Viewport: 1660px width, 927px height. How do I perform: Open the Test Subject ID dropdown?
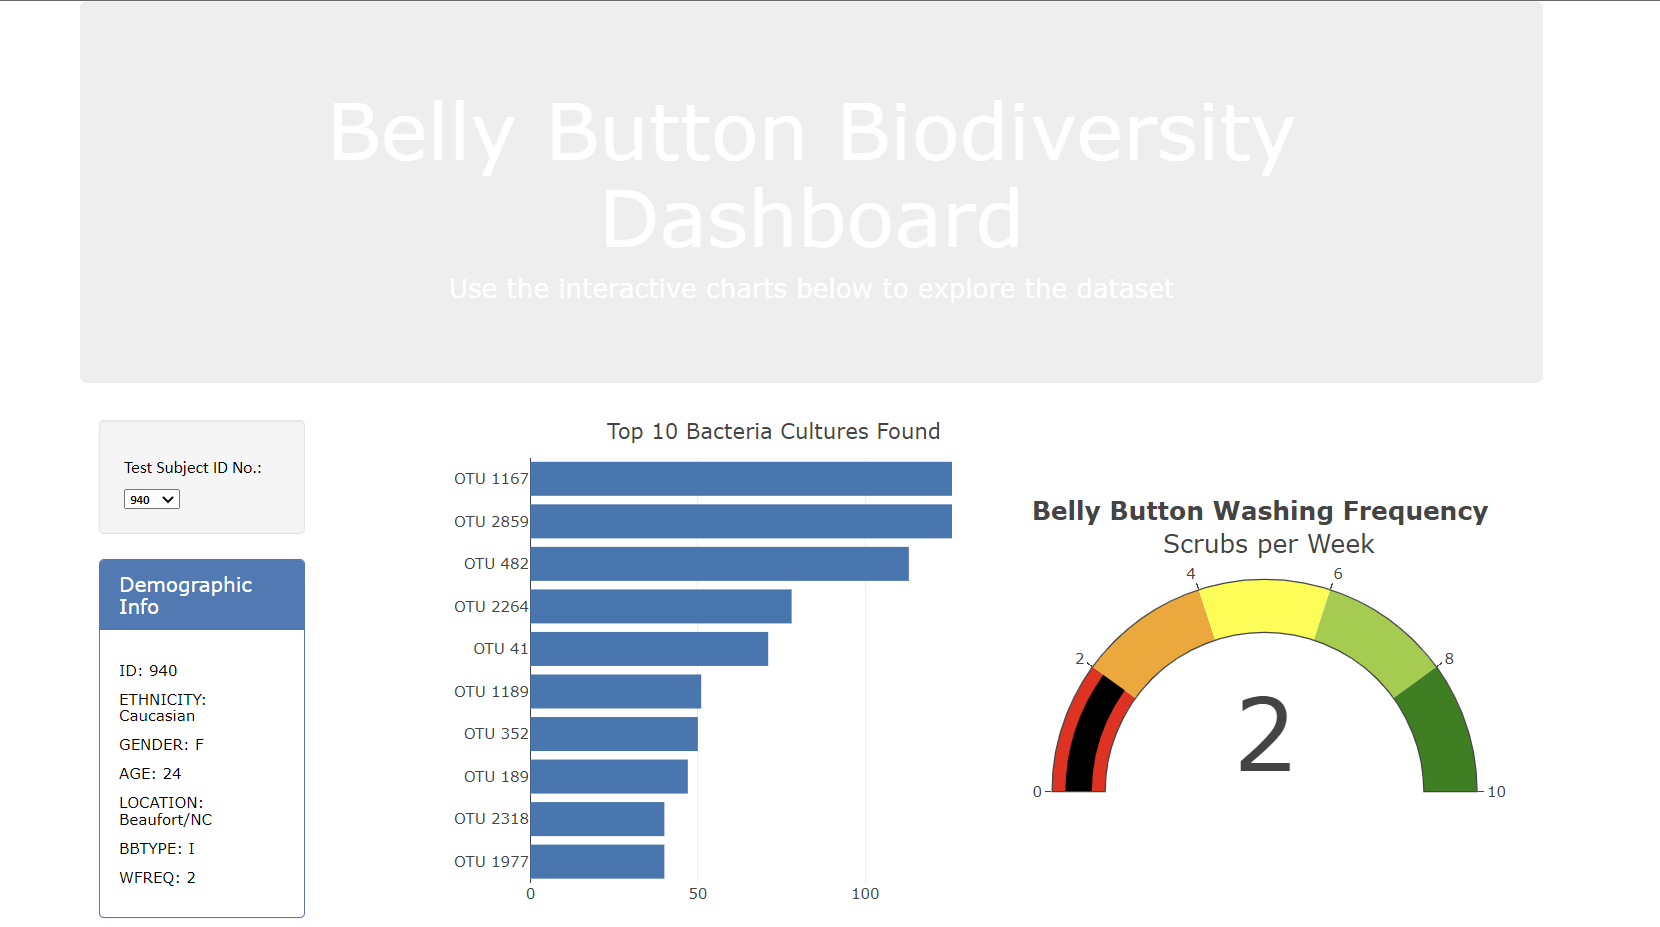click(151, 498)
